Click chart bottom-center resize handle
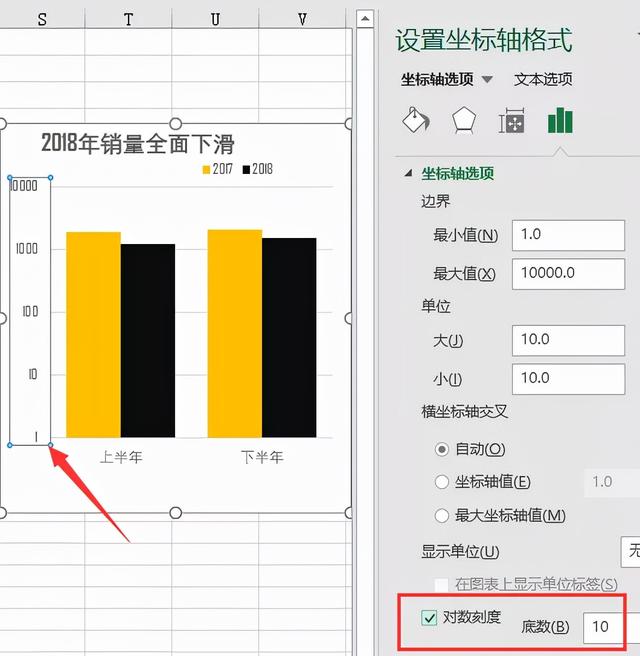Screen dimensions: 640x656 (176, 513)
